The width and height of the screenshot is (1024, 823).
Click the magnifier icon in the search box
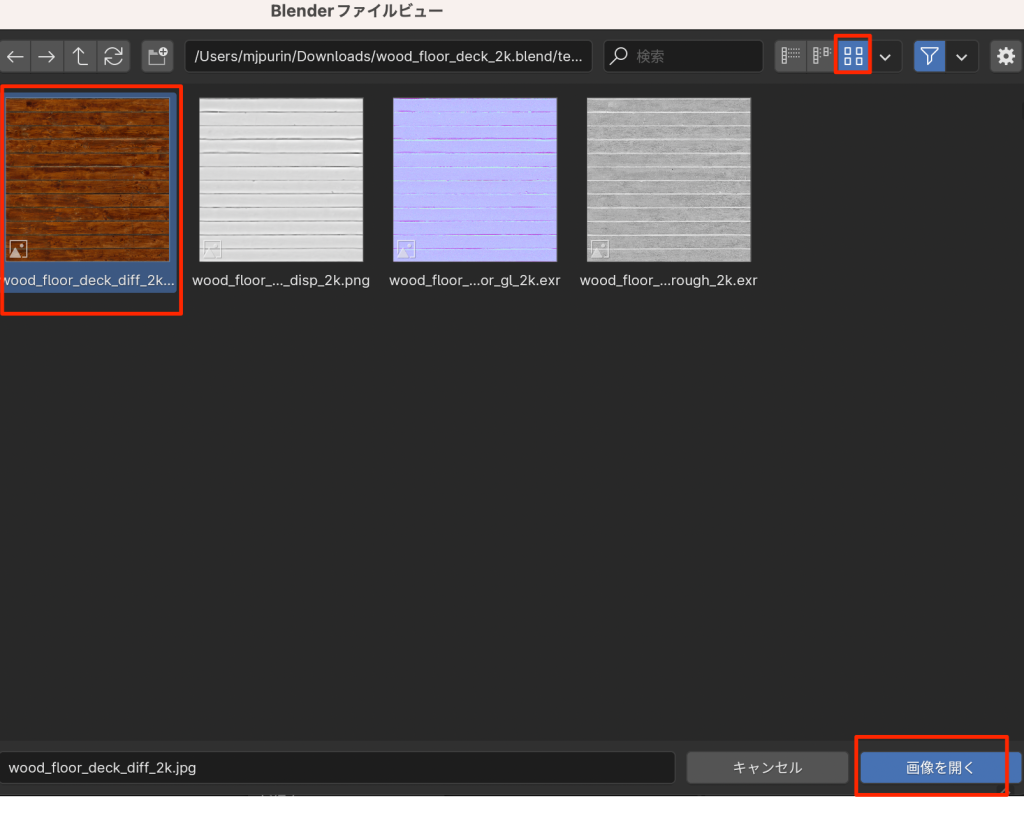620,57
